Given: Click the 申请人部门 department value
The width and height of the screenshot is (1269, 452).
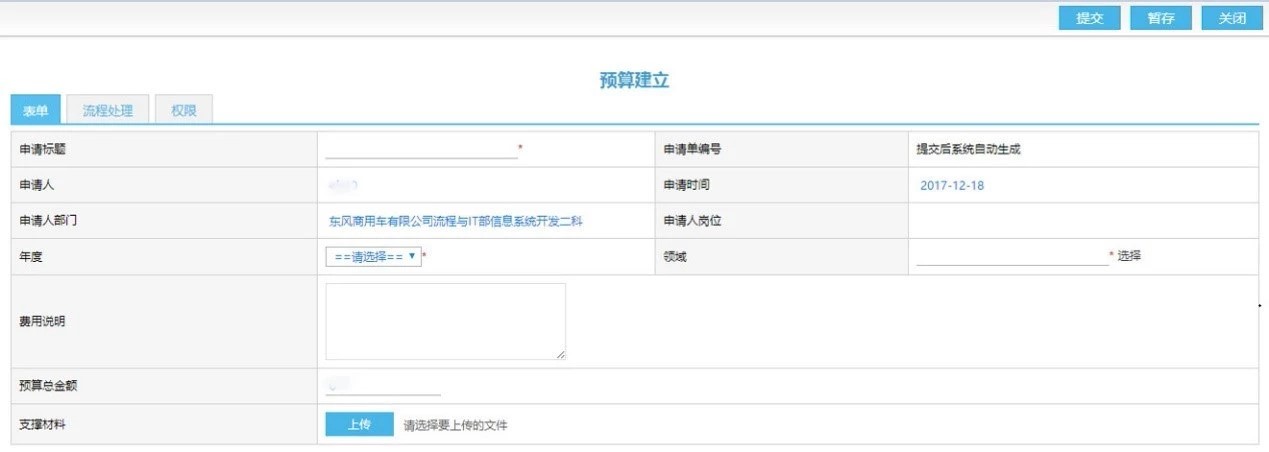Looking at the screenshot, I should point(455,221).
